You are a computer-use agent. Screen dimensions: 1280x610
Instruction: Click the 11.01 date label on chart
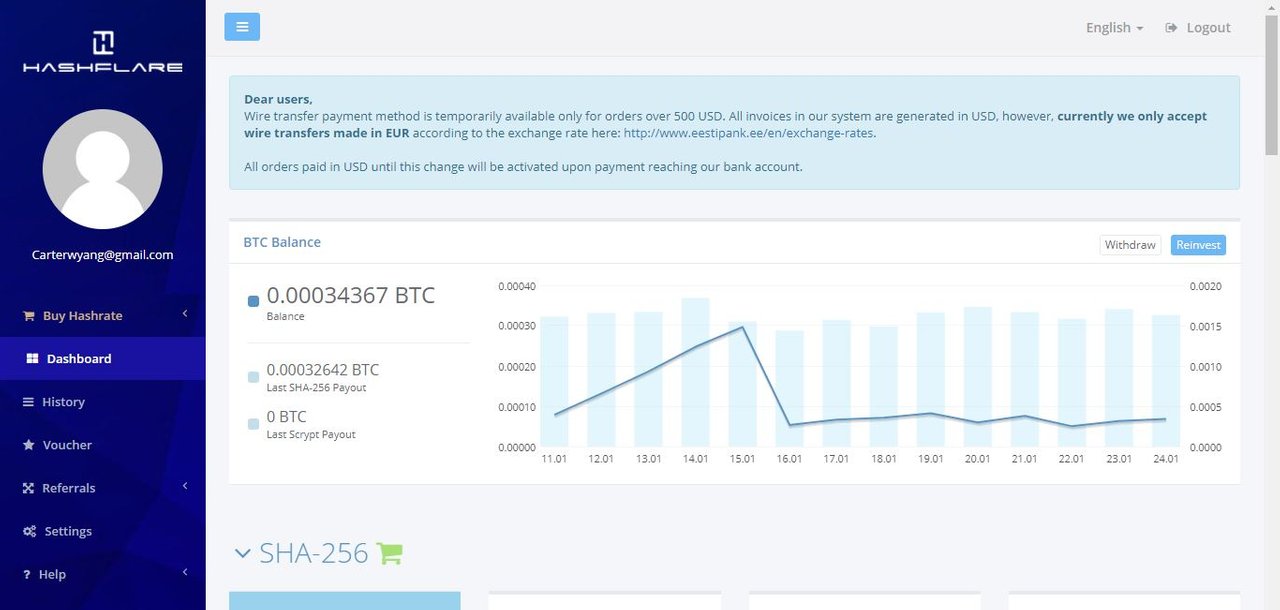pos(555,459)
